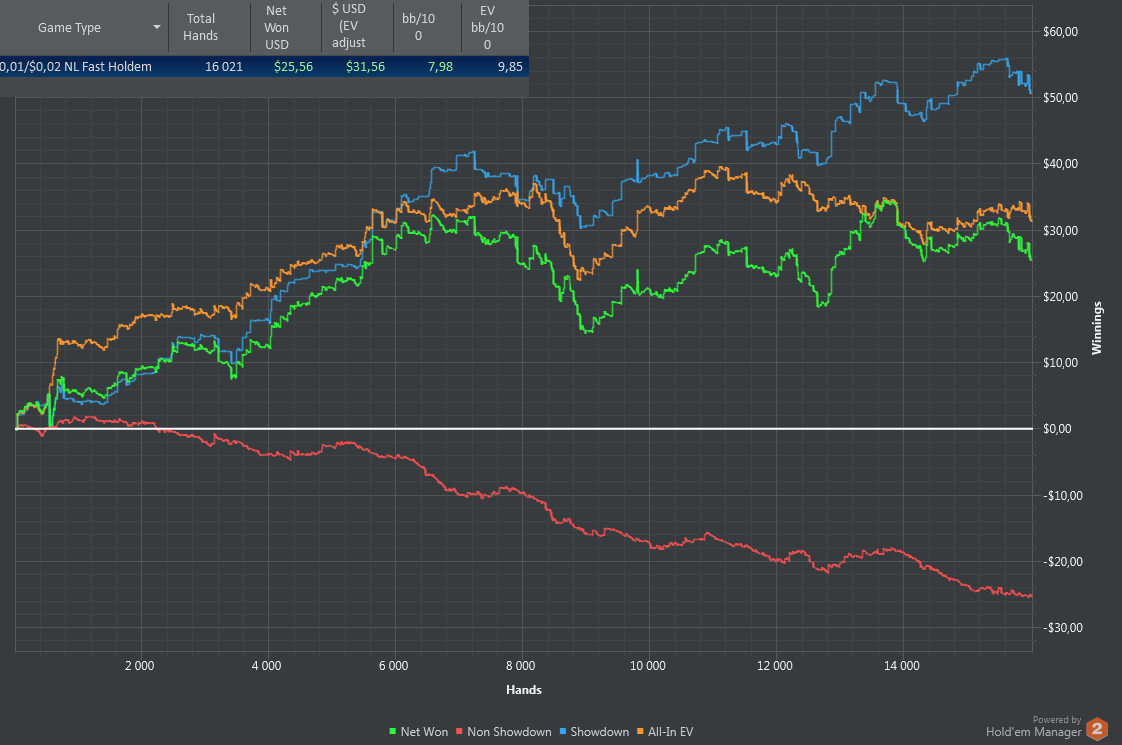Viewport: 1122px width, 745px height.
Task: Sort by the bb/100 column header
Action: [419, 27]
